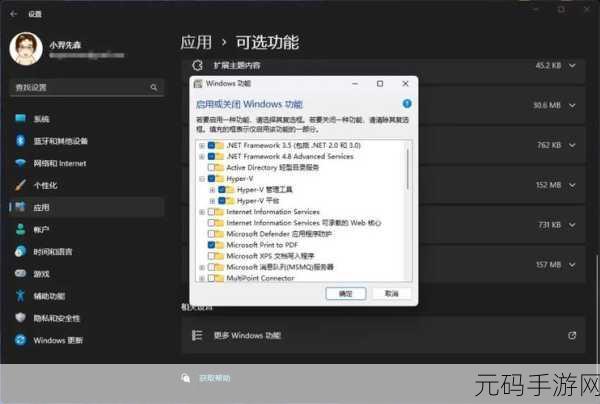This screenshot has width=600, height=404.
Task: Expand the 30.6 MB feature row
Action: tap(572, 105)
